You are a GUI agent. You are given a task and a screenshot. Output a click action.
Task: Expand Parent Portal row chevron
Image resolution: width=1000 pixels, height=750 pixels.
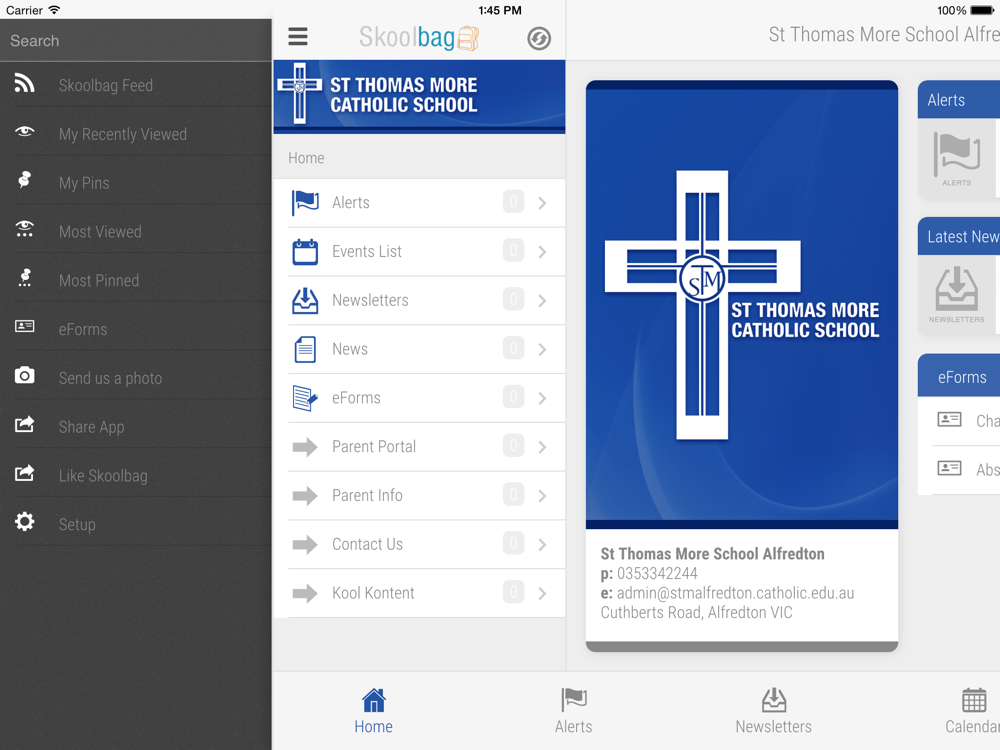click(x=542, y=447)
